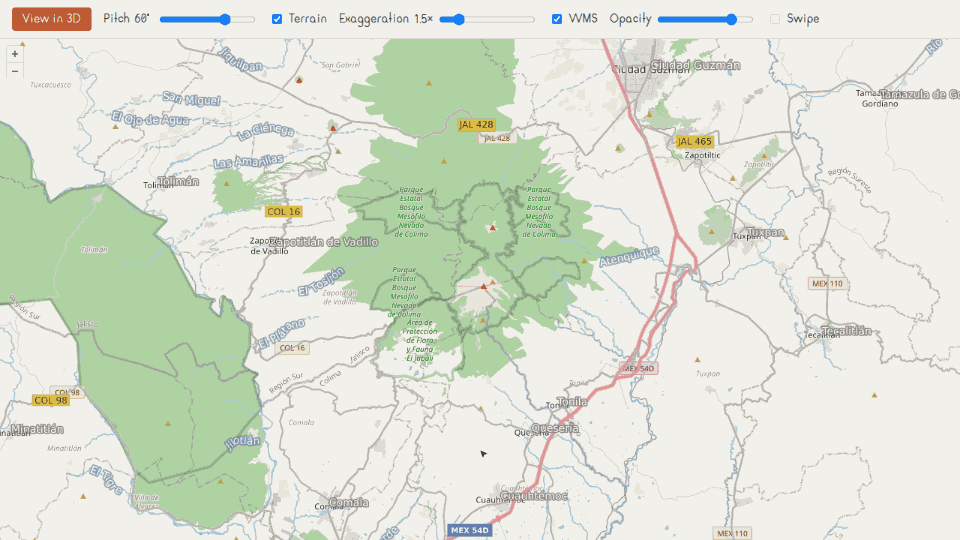The width and height of the screenshot is (960, 540).
Task: Click the El Tigre stream label
Action: point(106,480)
